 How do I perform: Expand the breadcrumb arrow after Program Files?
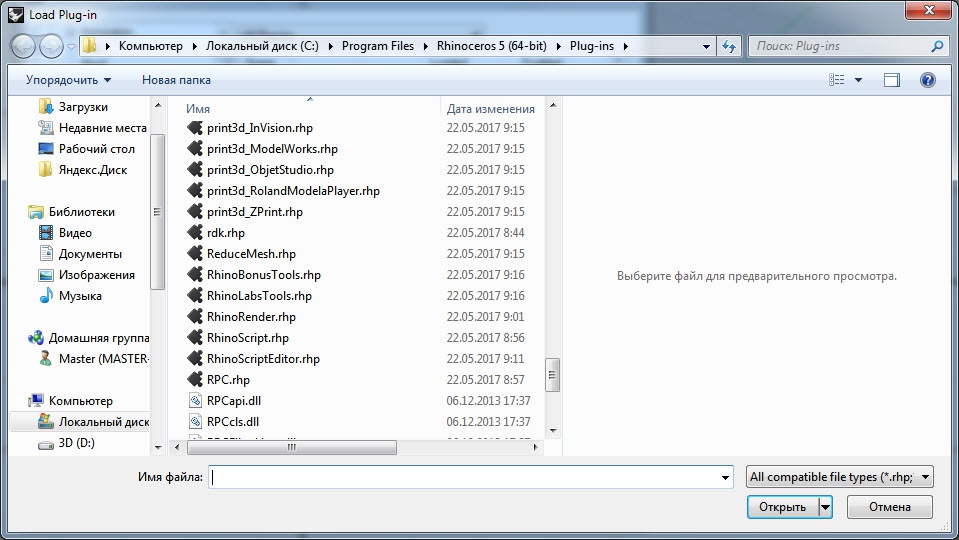(x=426, y=46)
